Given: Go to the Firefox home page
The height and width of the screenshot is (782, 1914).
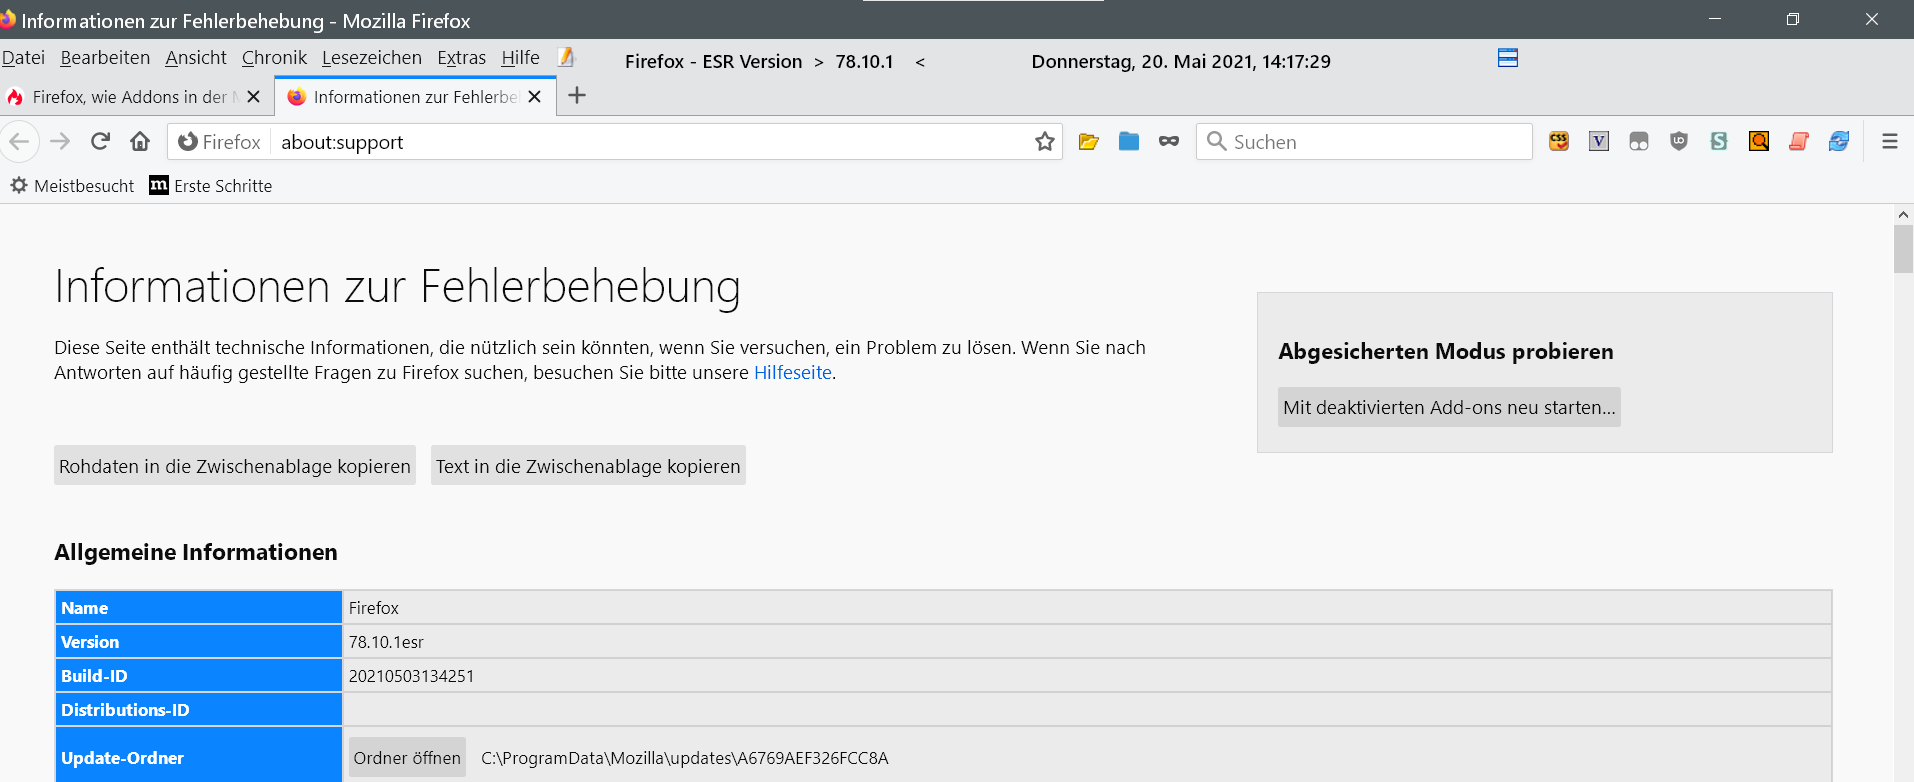Looking at the screenshot, I should click(x=140, y=142).
